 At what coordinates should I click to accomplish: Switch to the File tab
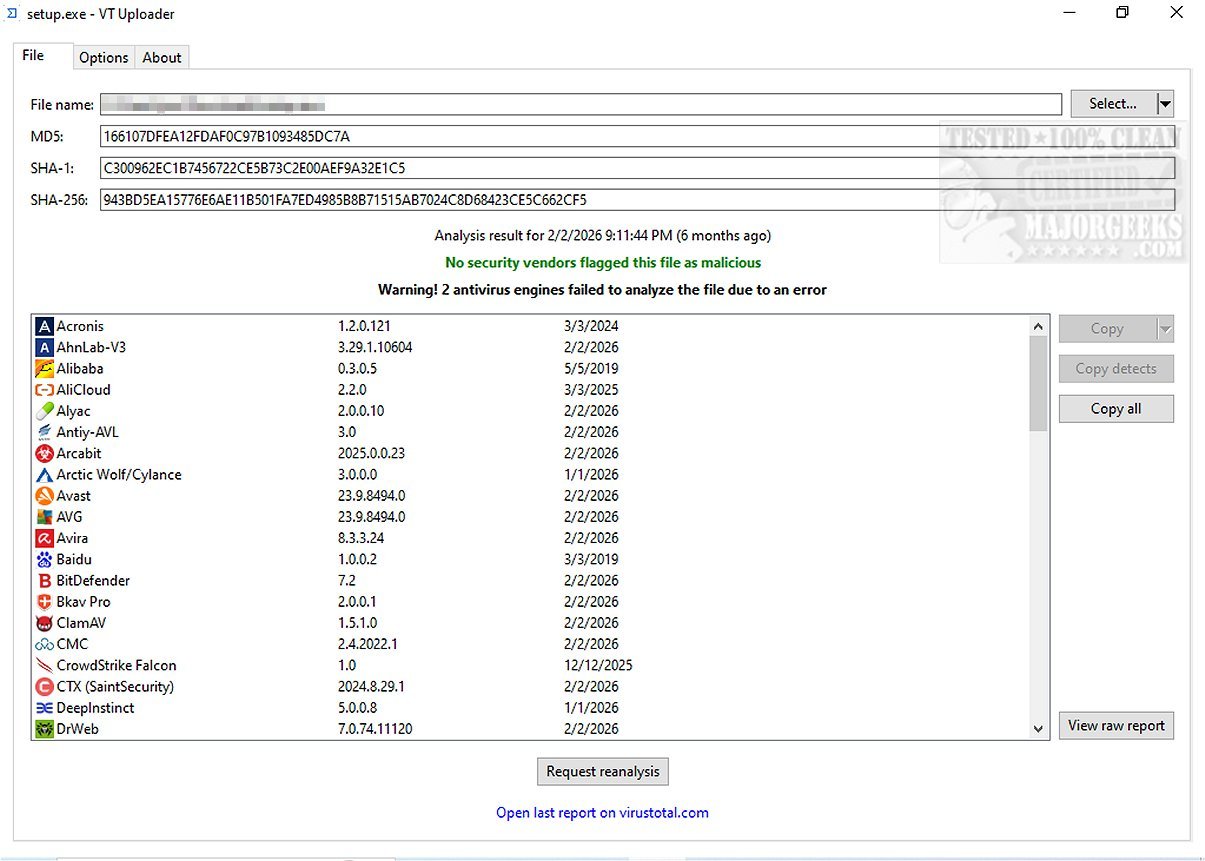[x=43, y=56]
